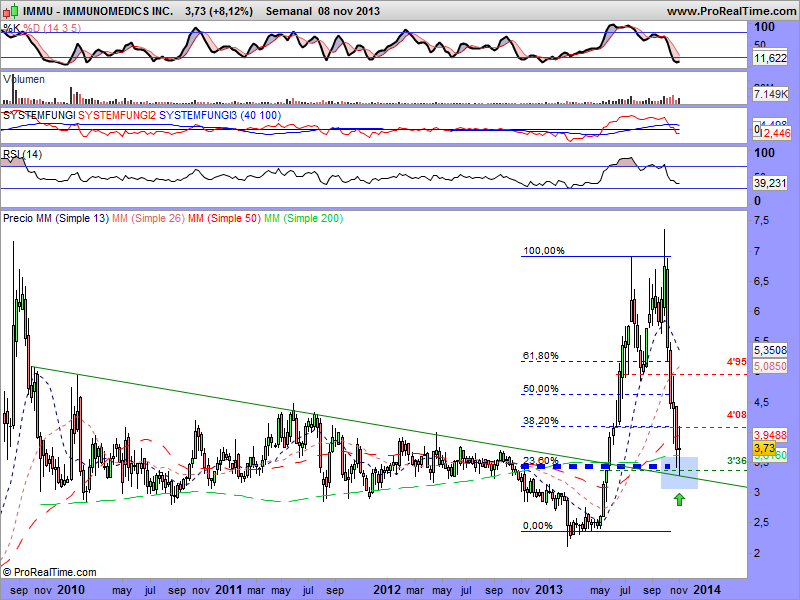Select the 0,00% Fibonacci level label
This screenshot has width=800, height=600.
click(x=538, y=526)
